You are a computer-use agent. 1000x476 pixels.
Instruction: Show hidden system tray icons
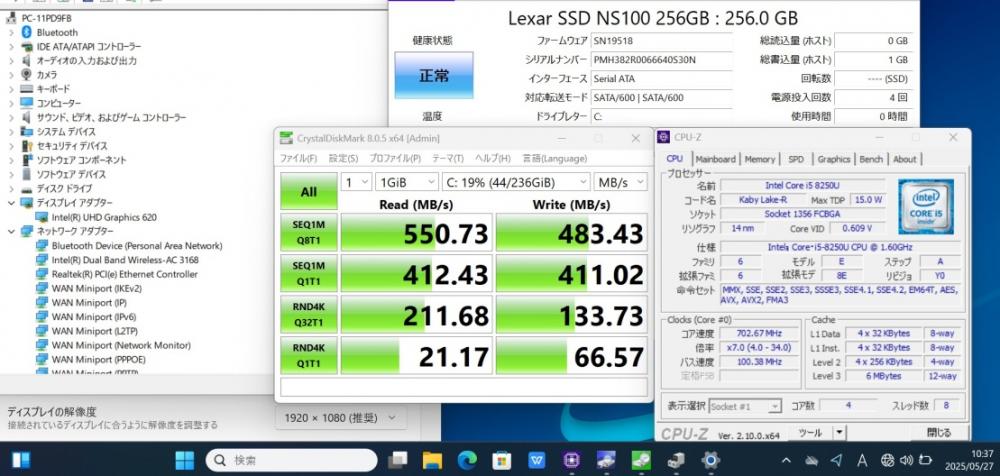(x=786, y=460)
